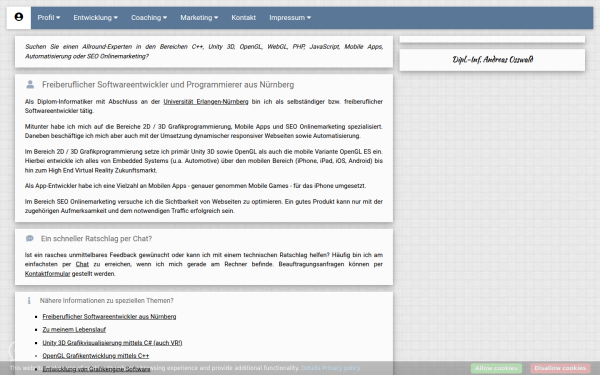Expand the Marketing menu
This screenshot has width=600, height=375.
click(199, 18)
